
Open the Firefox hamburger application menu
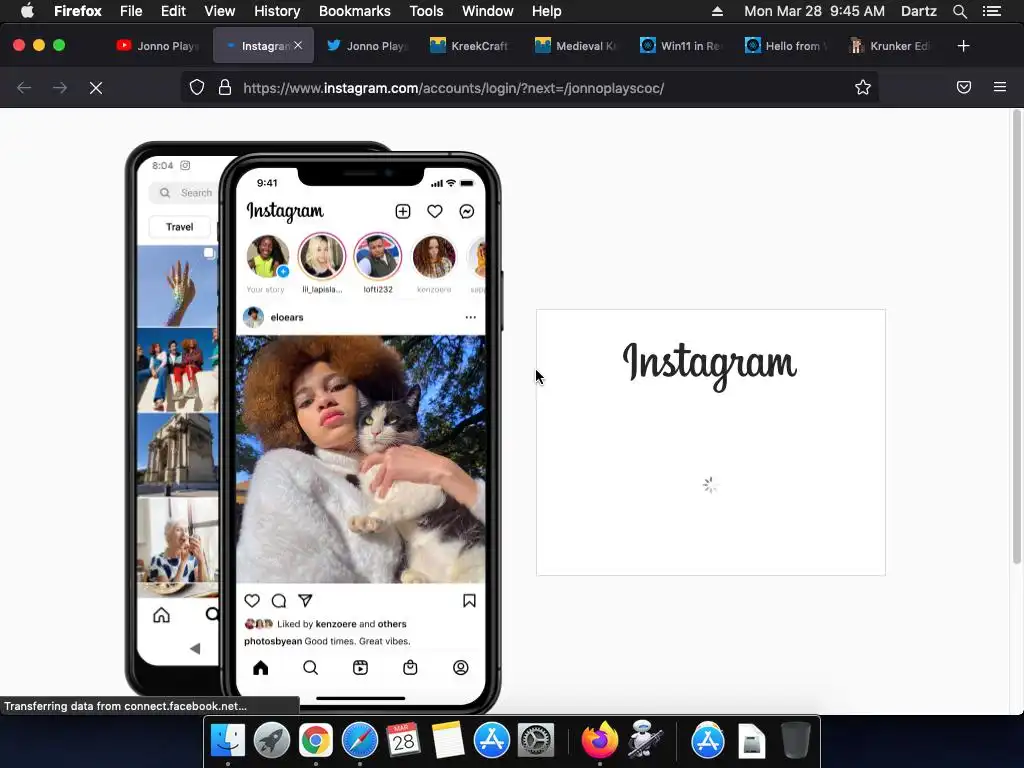[x=1000, y=87]
